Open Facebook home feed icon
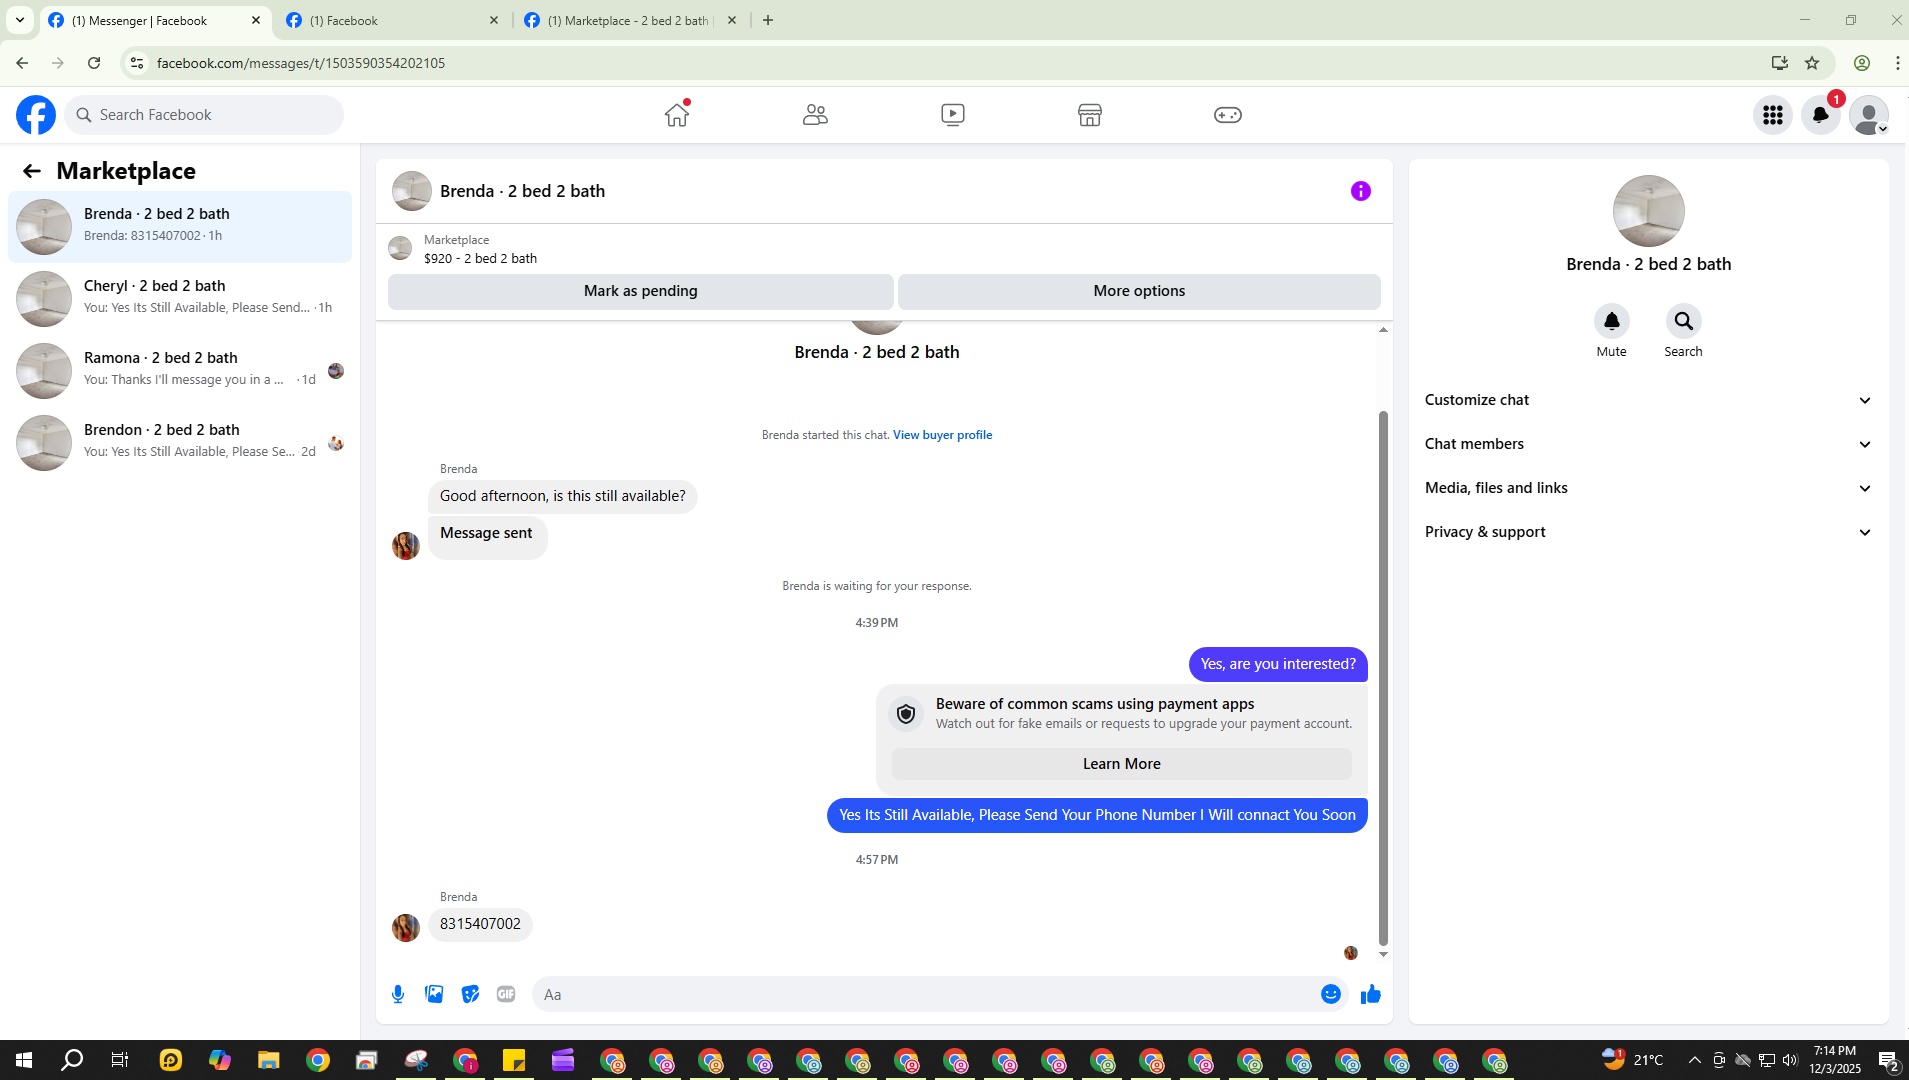Image resolution: width=1909 pixels, height=1080 pixels. click(x=677, y=115)
